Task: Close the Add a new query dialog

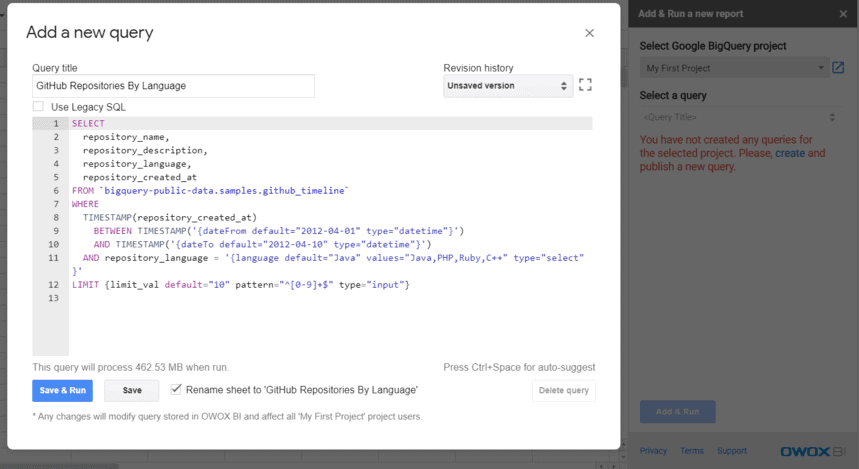Action: tap(589, 33)
